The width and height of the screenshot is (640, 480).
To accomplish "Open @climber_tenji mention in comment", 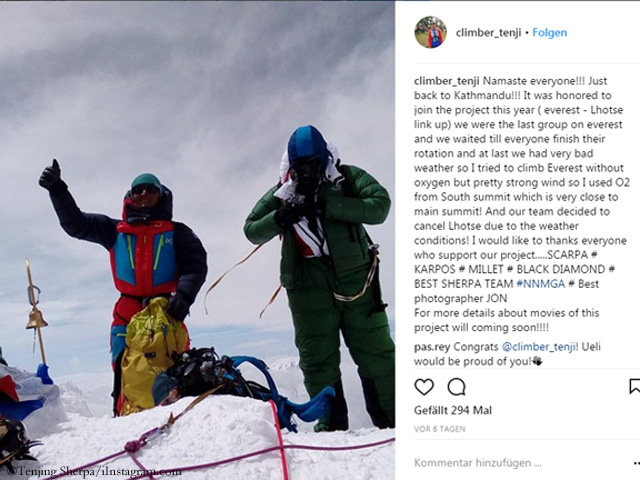I will [538, 347].
